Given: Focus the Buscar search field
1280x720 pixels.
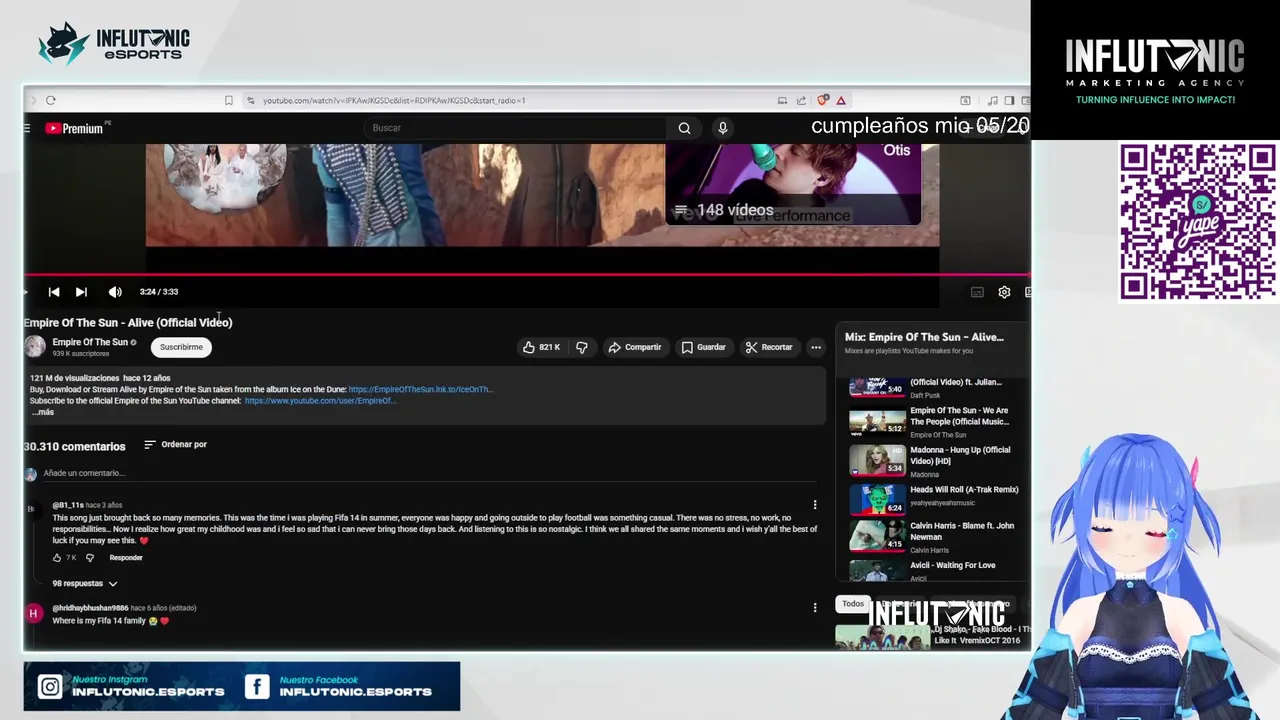Looking at the screenshot, I should [515, 128].
